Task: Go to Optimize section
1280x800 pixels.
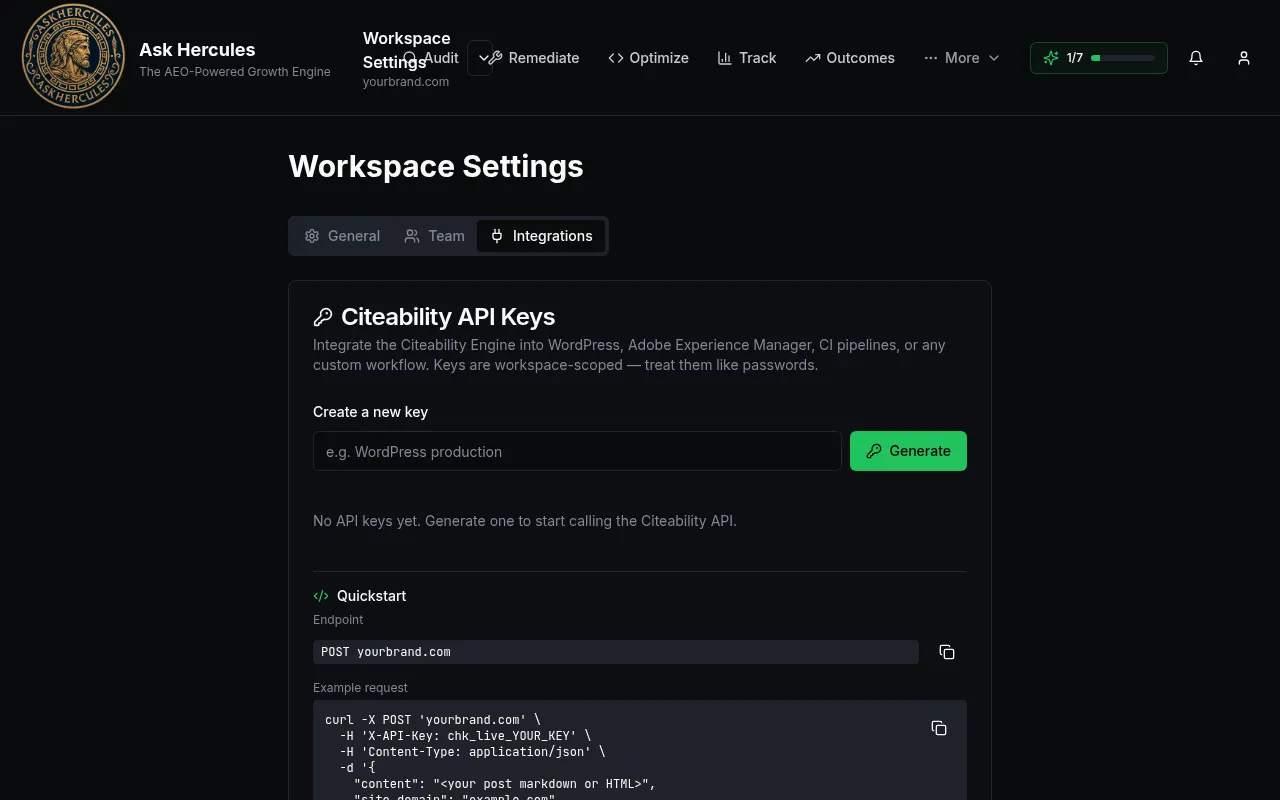Action: 648,58
